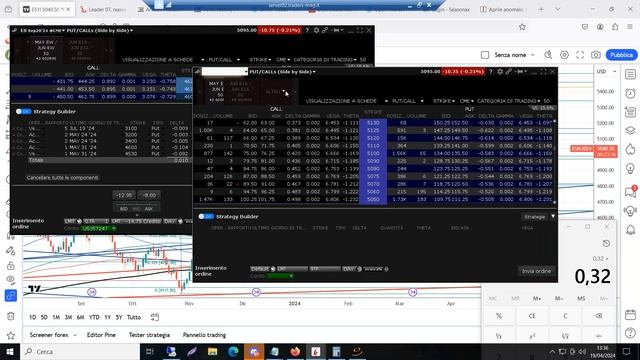Viewport: 640px width, 360px height.
Task: Open File Explorer from the taskbar
Action: 212,351
